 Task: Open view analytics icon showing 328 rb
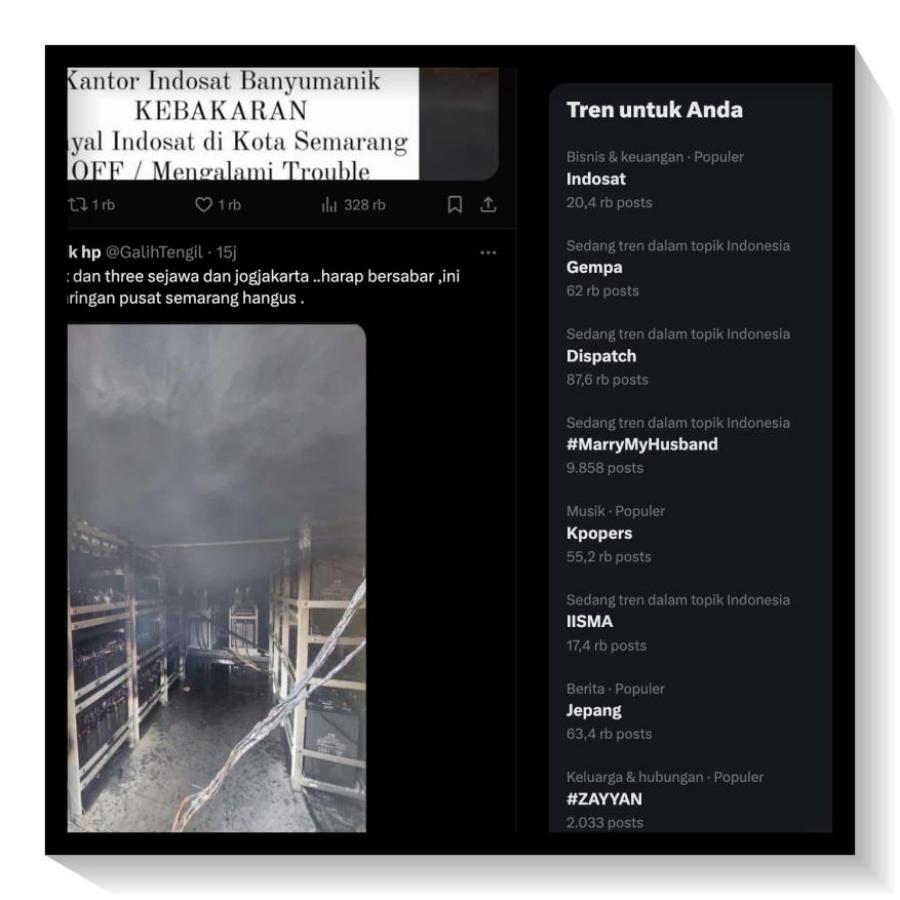click(x=329, y=204)
